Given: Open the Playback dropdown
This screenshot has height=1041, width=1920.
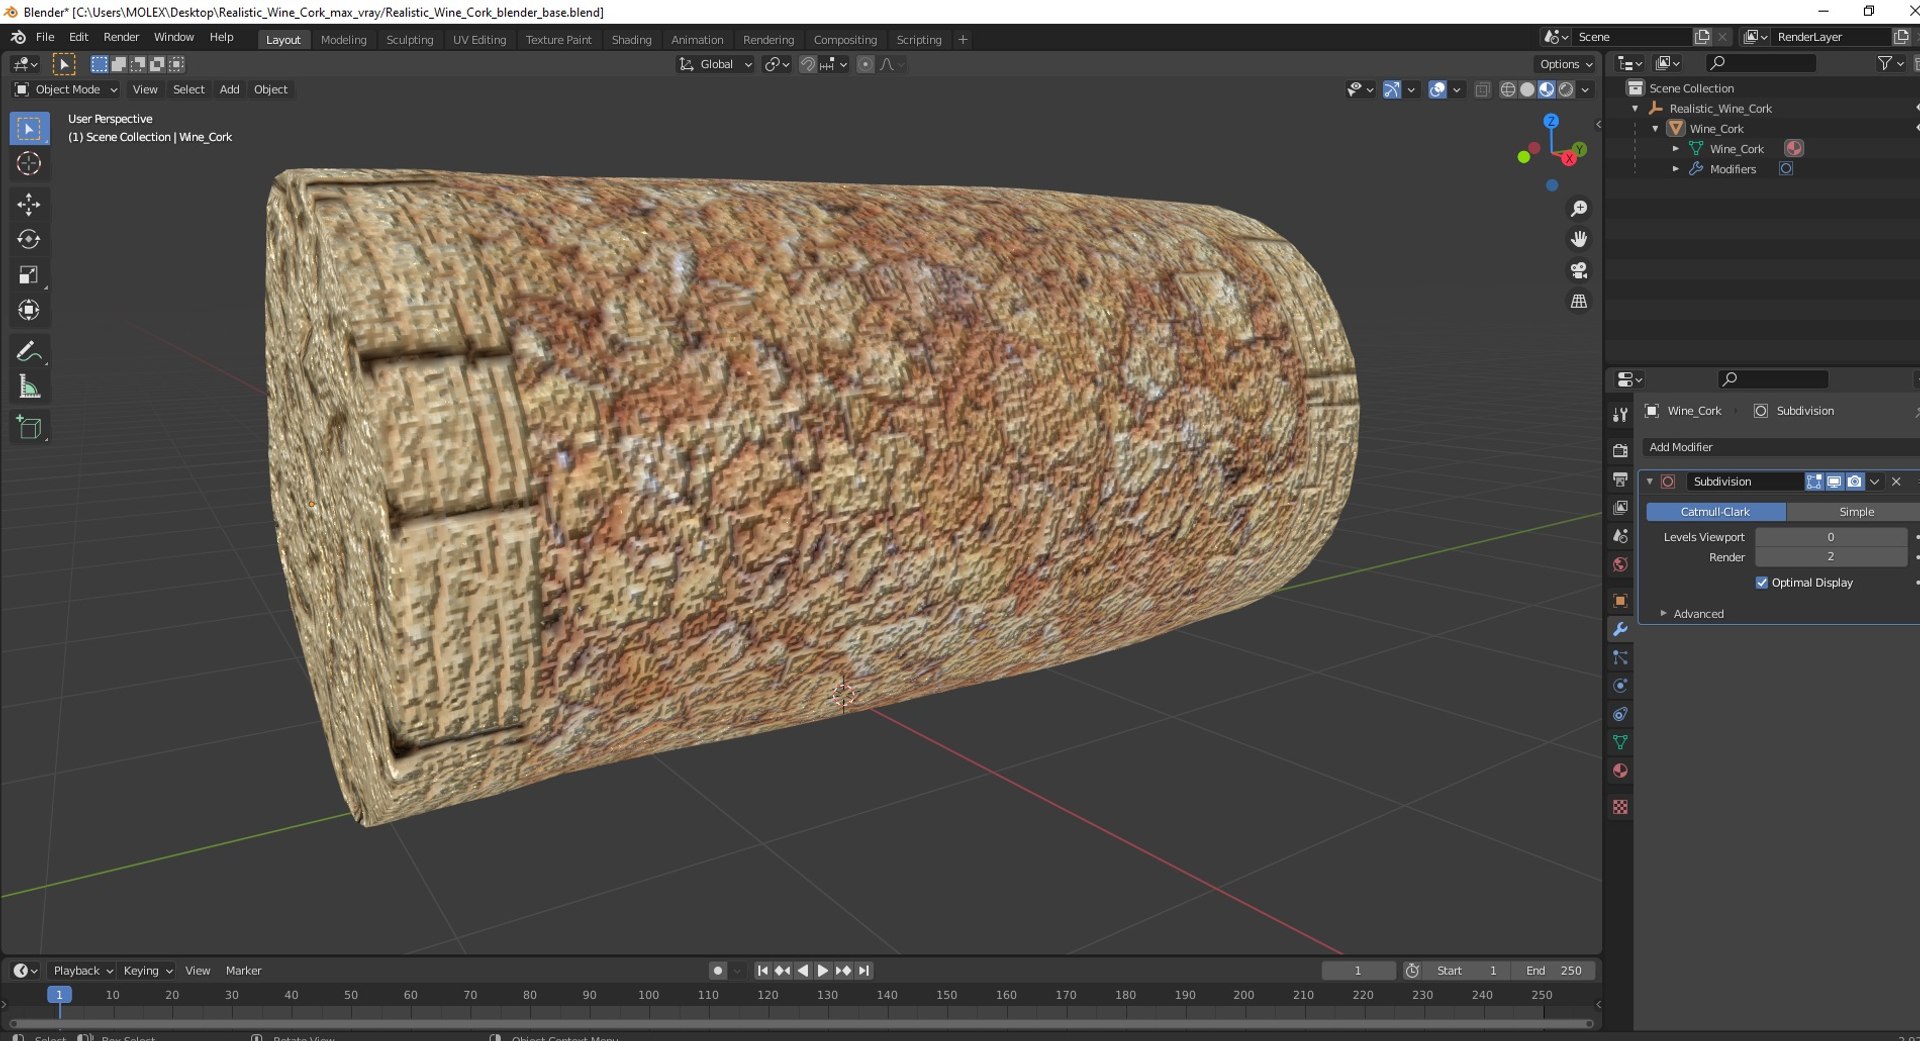Looking at the screenshot, I should point(83,971).
